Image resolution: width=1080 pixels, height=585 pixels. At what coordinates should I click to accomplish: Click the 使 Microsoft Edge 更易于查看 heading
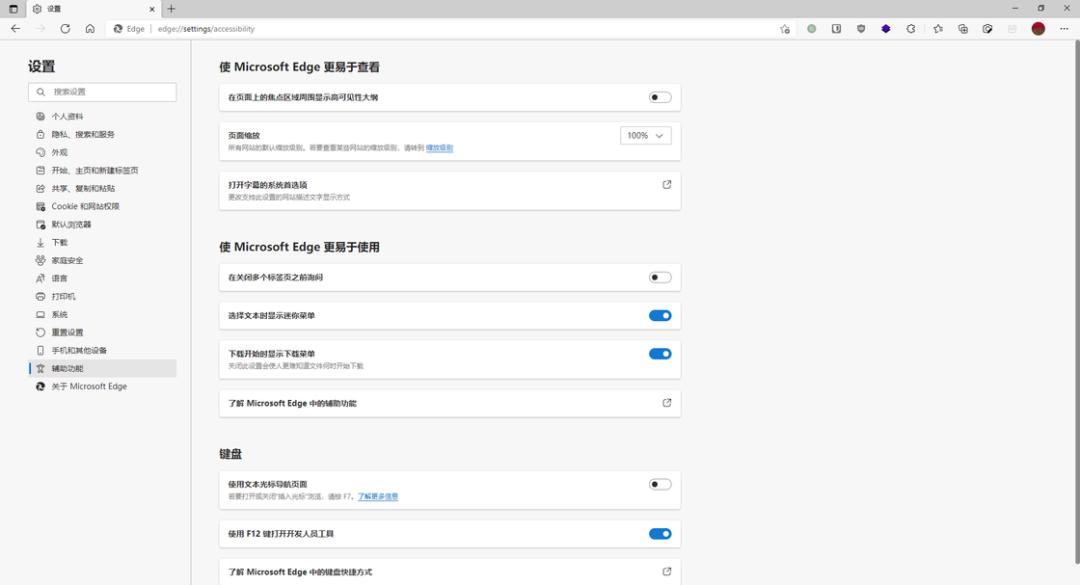[299, 67]
